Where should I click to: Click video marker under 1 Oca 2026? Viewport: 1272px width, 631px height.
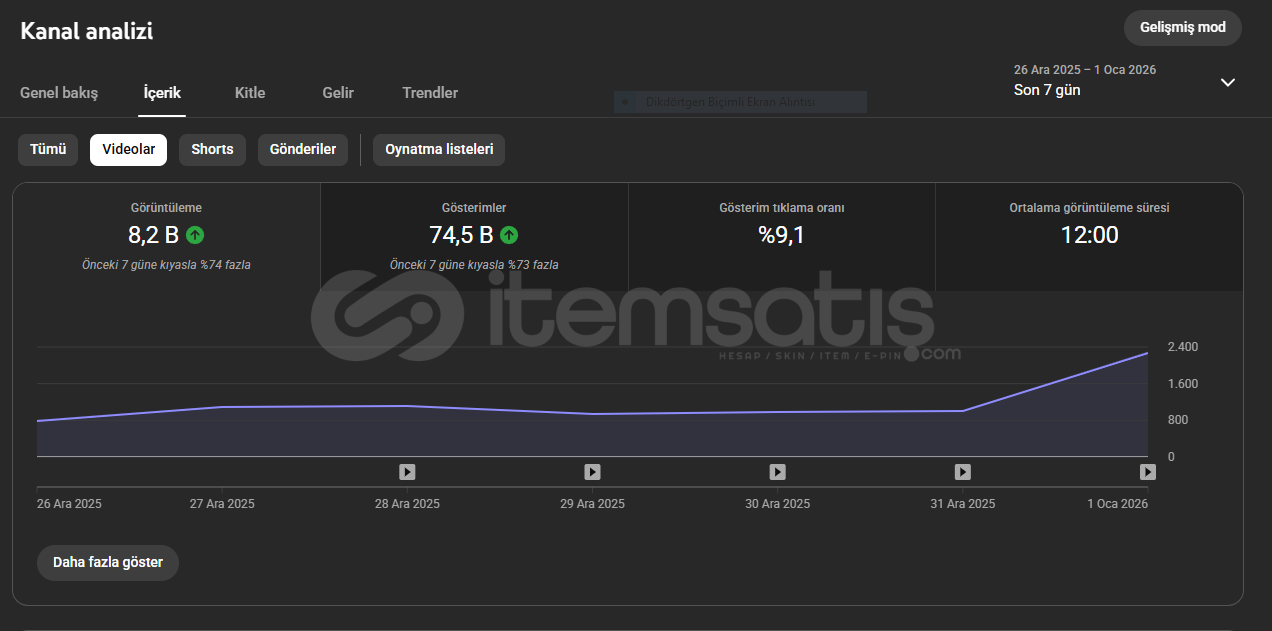(x=1148, y=472)
